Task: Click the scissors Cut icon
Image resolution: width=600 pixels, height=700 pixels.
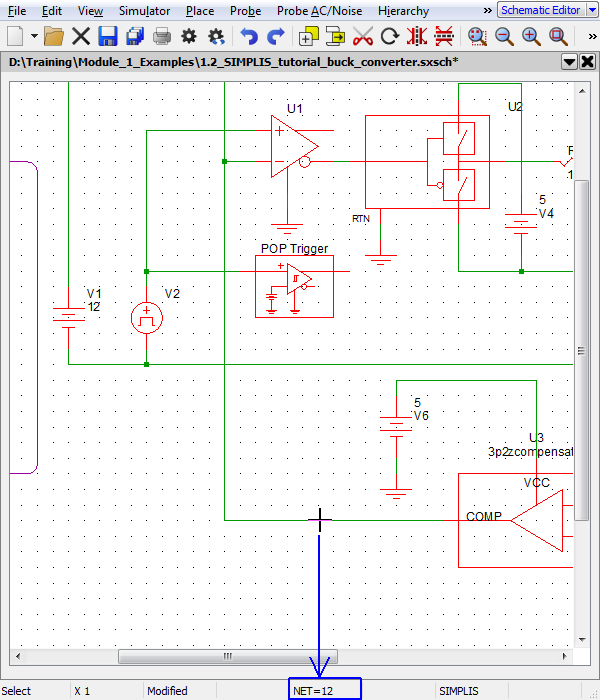Action: (363, 37)
